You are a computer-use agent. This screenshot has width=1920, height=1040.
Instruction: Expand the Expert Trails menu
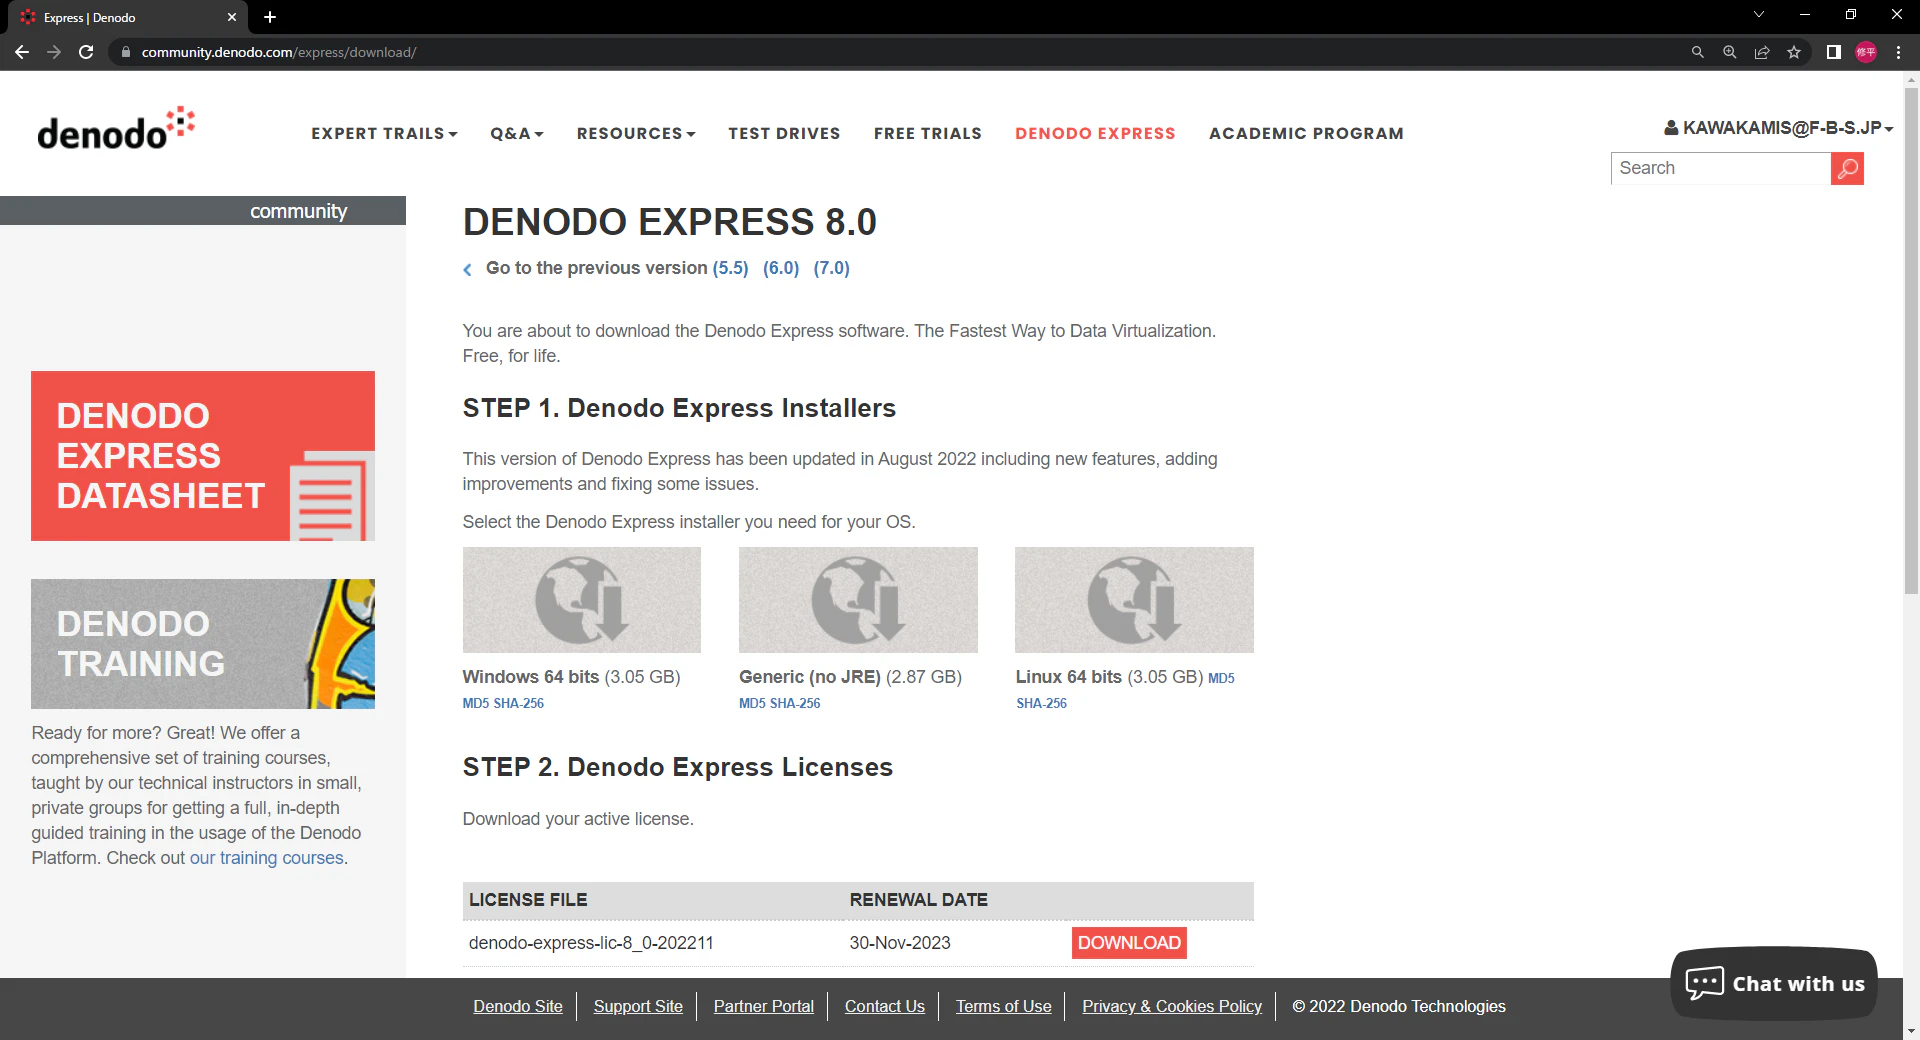pos(384,134)
